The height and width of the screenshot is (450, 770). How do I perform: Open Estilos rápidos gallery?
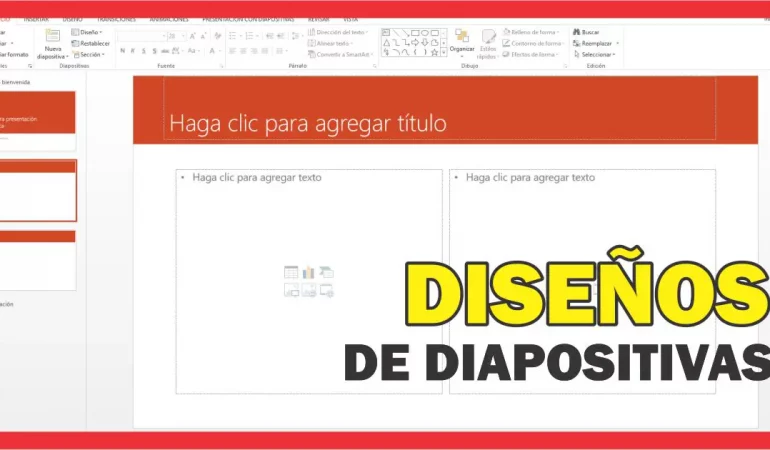pyautogui.click(x=488, y=44)
